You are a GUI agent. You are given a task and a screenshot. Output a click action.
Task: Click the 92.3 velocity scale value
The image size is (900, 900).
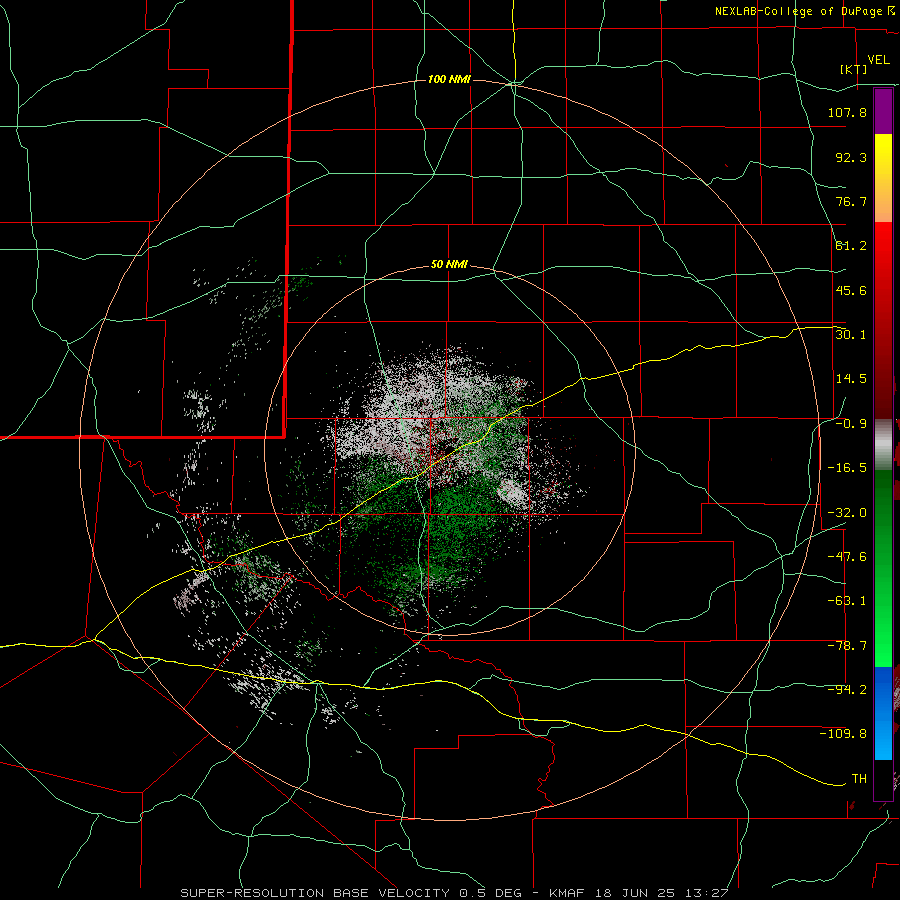click(851, 157)
